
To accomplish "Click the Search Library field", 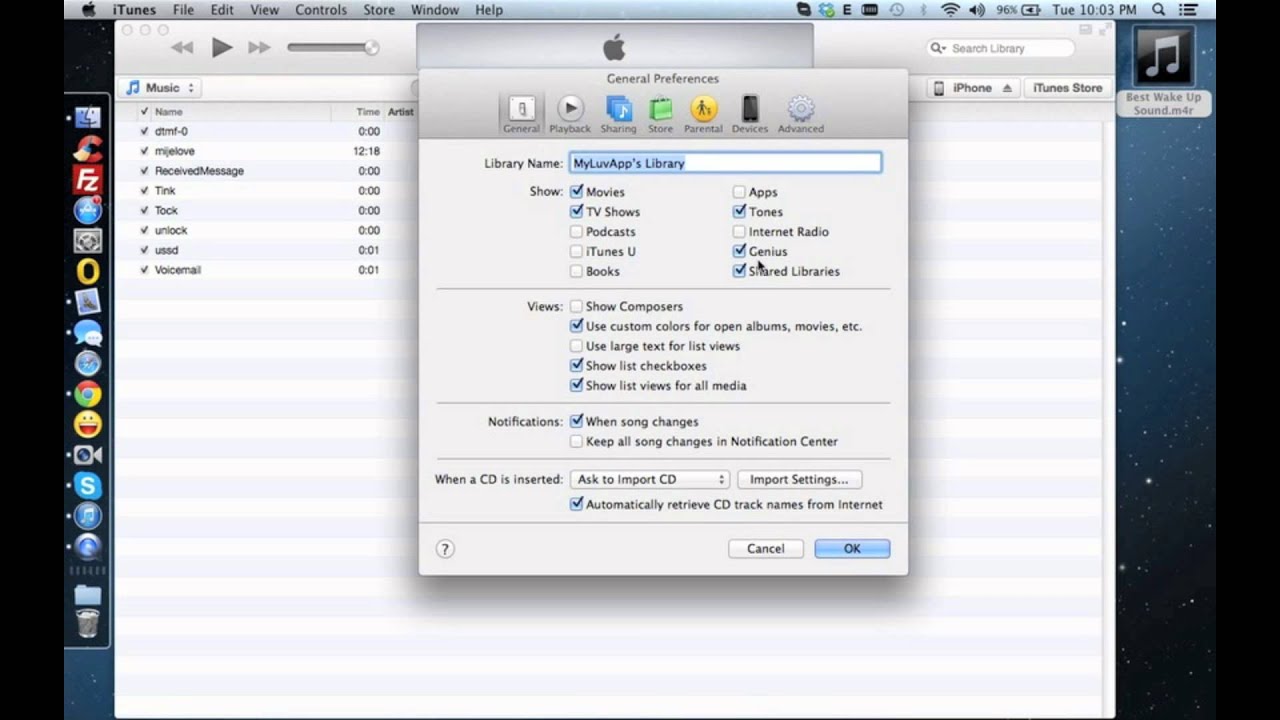I will point(1000,48).
